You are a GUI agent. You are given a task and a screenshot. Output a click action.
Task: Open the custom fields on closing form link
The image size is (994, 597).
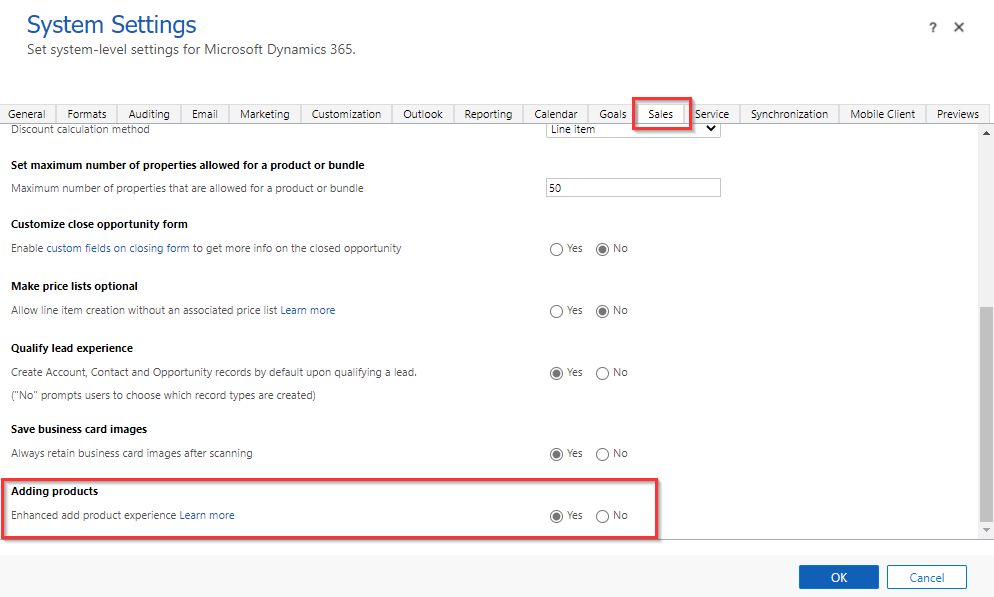118,248
